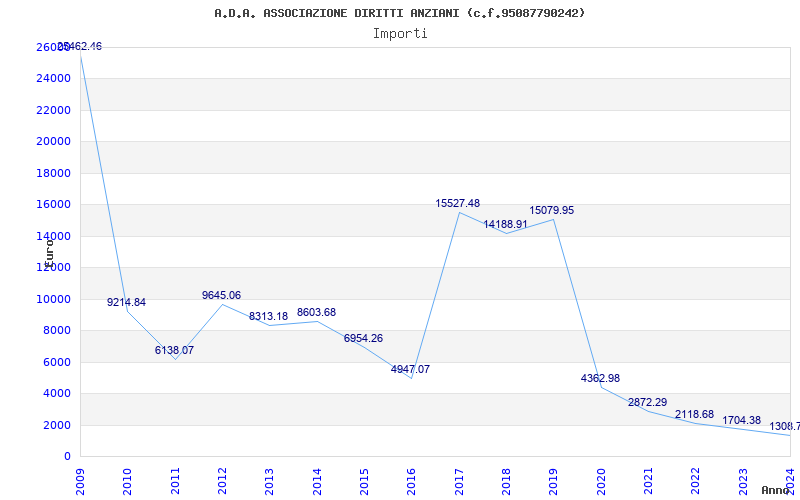Viewport: 800px width, 500px height.
Task: Click the 24000 y-axis value
Action: pos(53,79)
